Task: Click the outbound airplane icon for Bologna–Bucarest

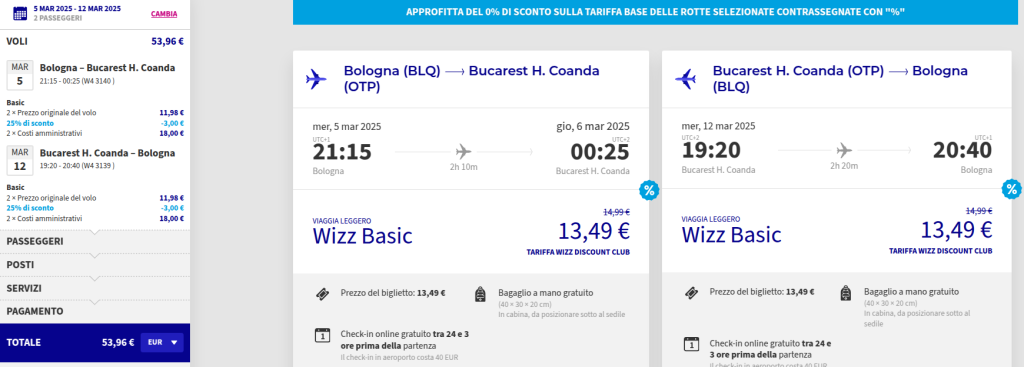Action: pos(316,79)
